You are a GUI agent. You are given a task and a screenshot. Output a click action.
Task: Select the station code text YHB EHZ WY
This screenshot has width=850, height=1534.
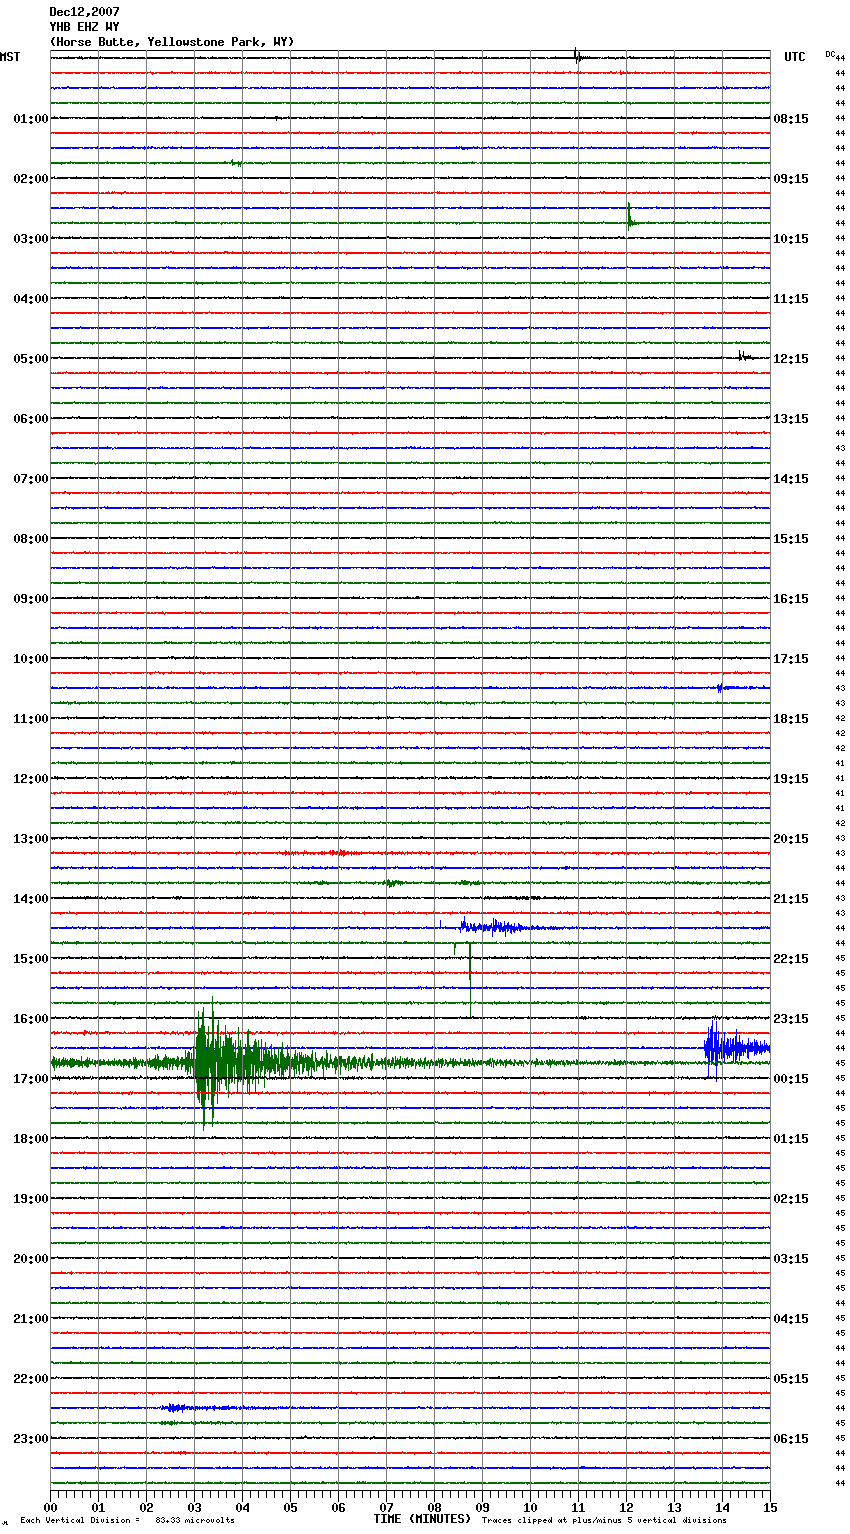[84, 27]
